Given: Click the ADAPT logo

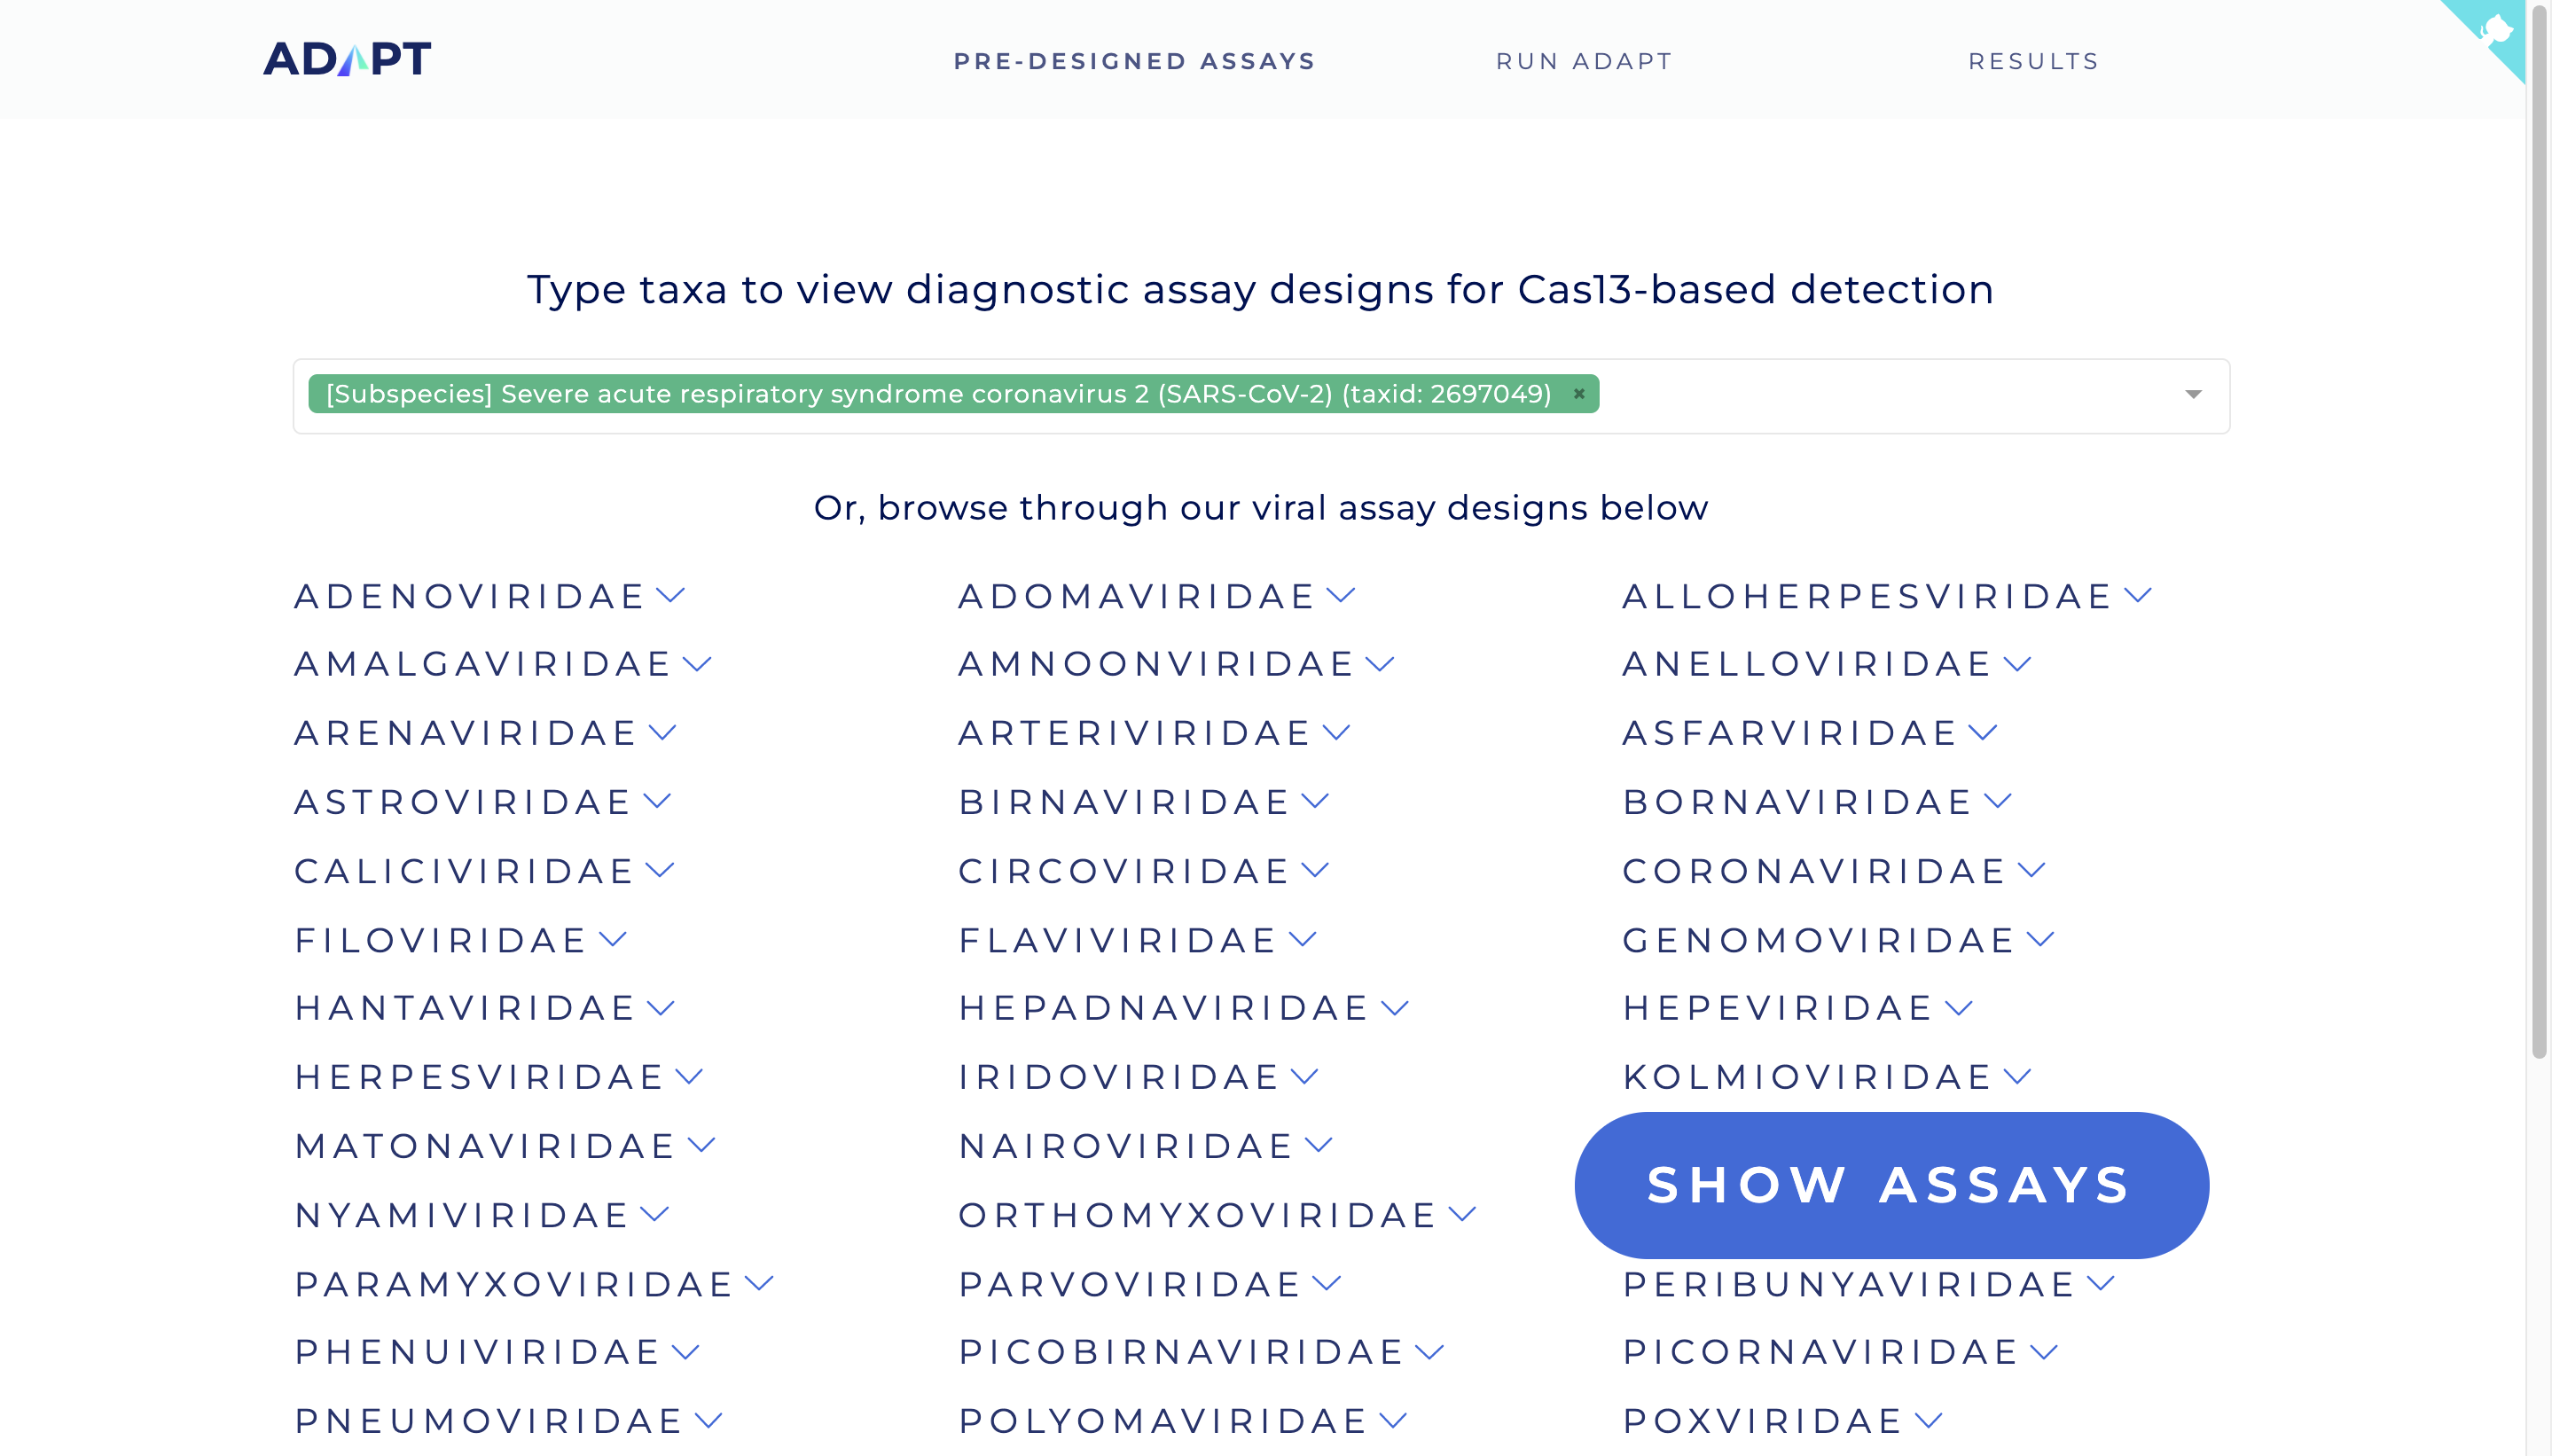Looking at the screenshot, I should coord(345,58).
